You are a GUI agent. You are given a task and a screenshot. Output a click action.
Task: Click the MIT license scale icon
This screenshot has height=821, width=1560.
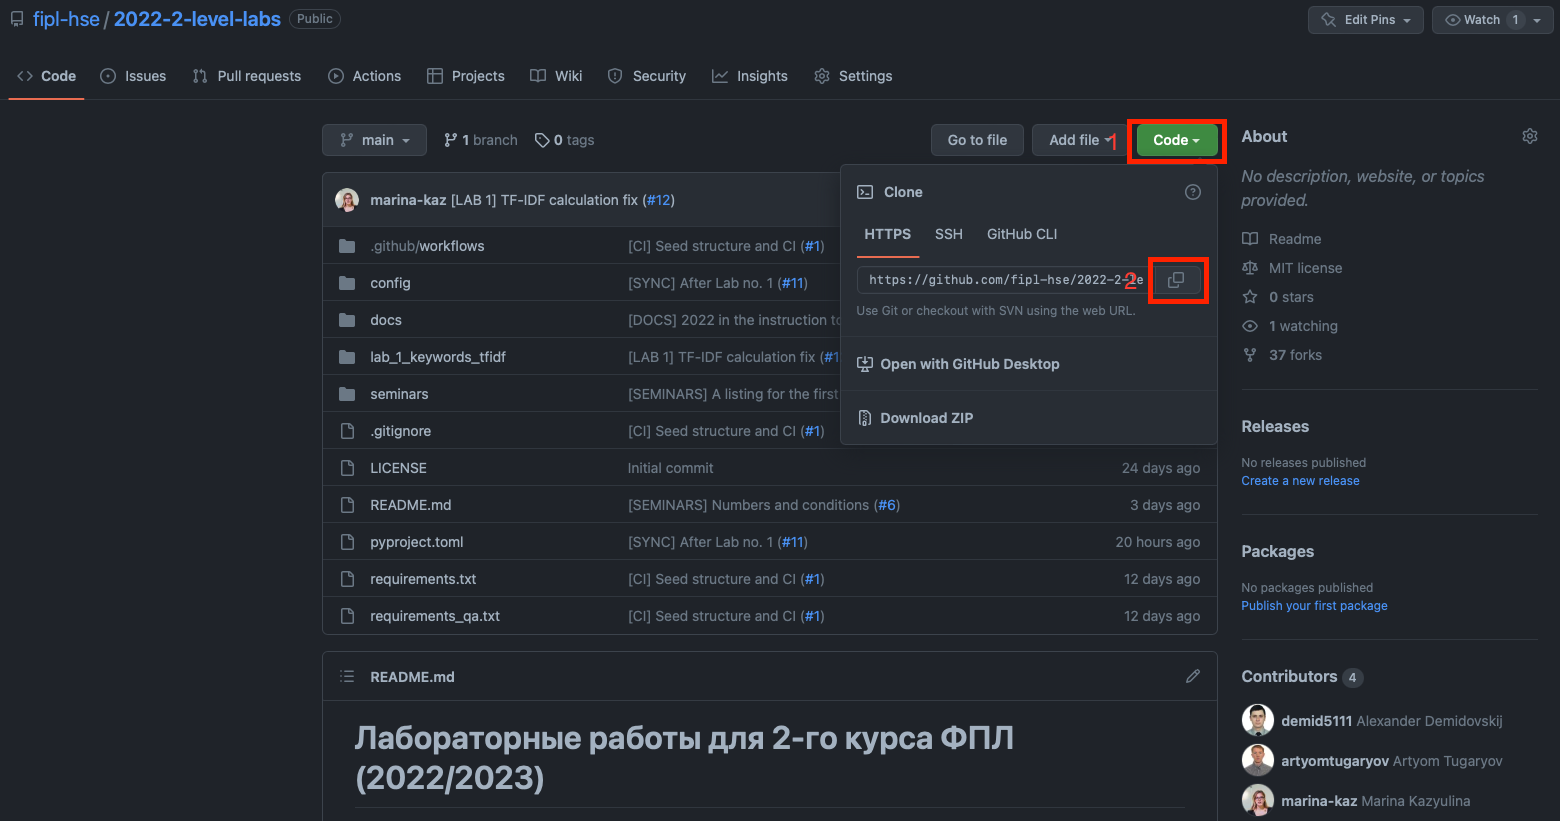pos(1250,268)
